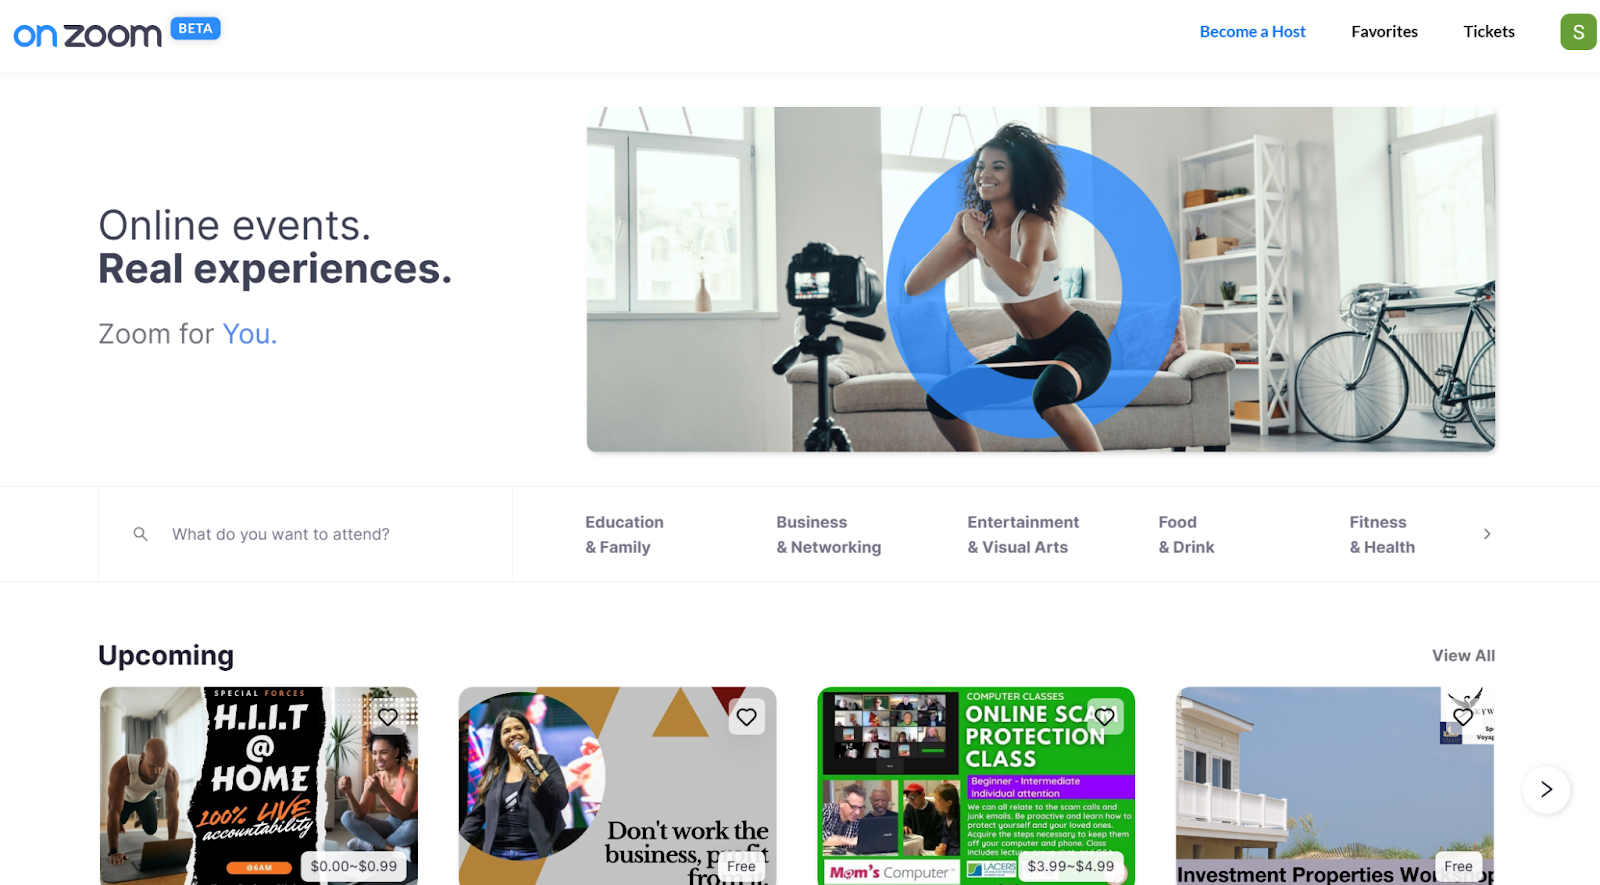Screen dimensions: 1600x885
Task: Favorite the H.I.I.T @ Home event
Action: coord(388,716)
